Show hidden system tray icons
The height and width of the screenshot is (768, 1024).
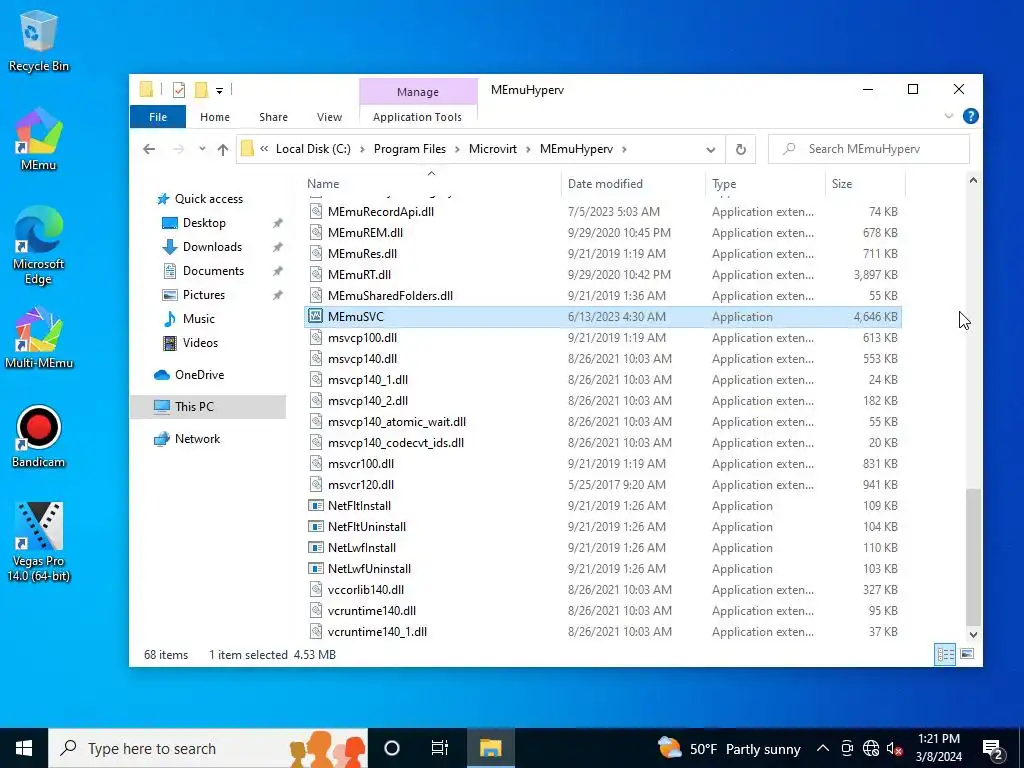click(823, 748)
